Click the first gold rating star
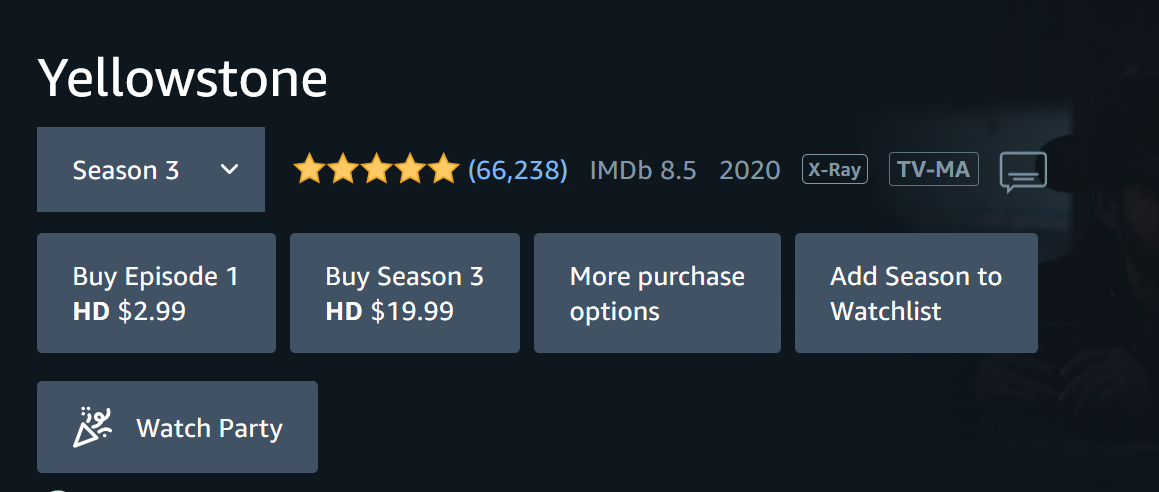The height and width of the screenshot is (492, 1159). tap(309, 168)
